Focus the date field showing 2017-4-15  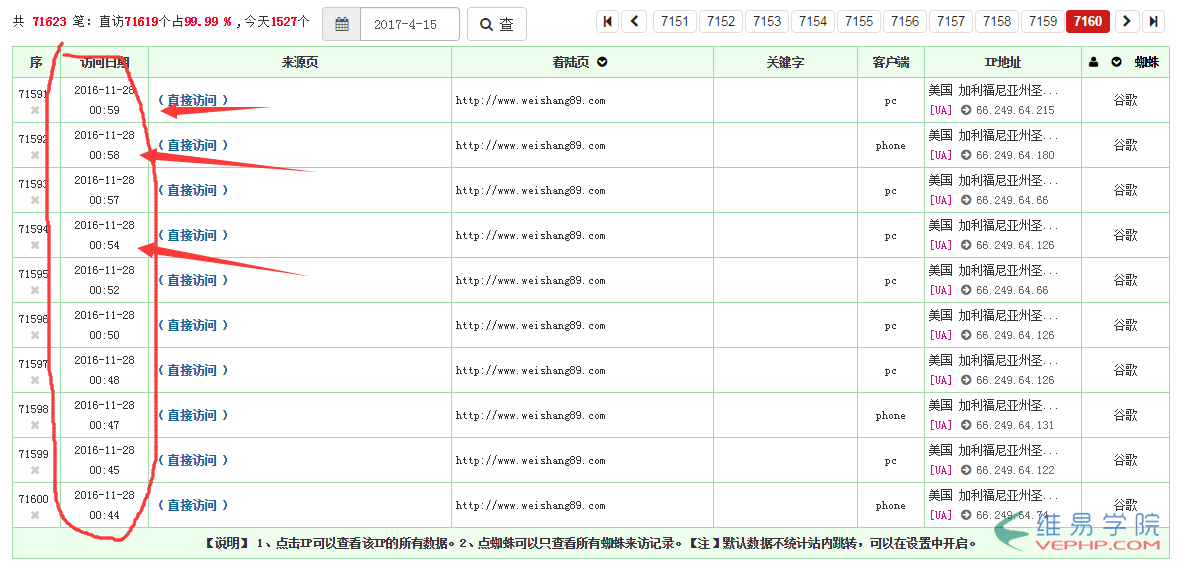click(x=410, y=24)
